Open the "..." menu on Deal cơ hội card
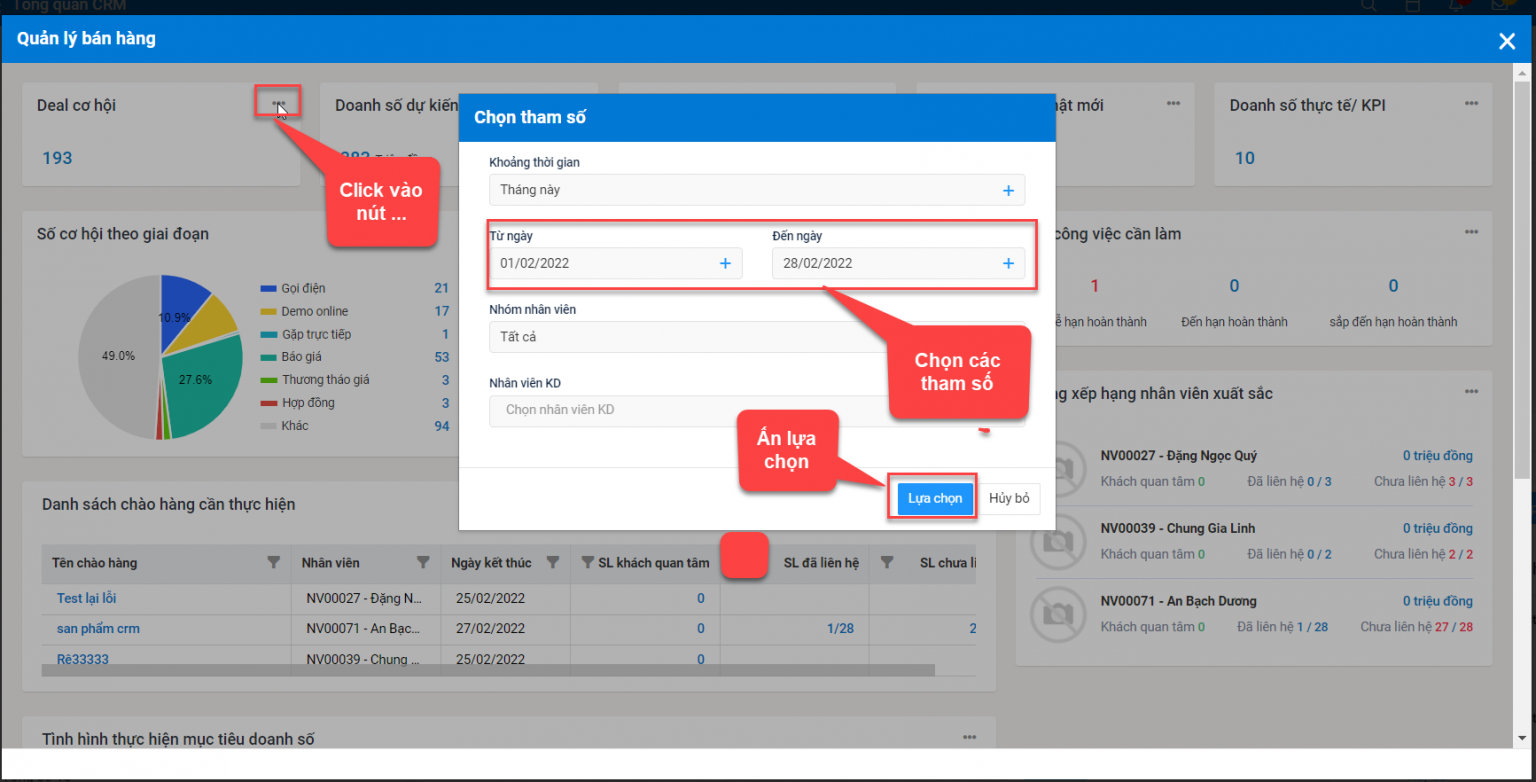 coord(280,101)
